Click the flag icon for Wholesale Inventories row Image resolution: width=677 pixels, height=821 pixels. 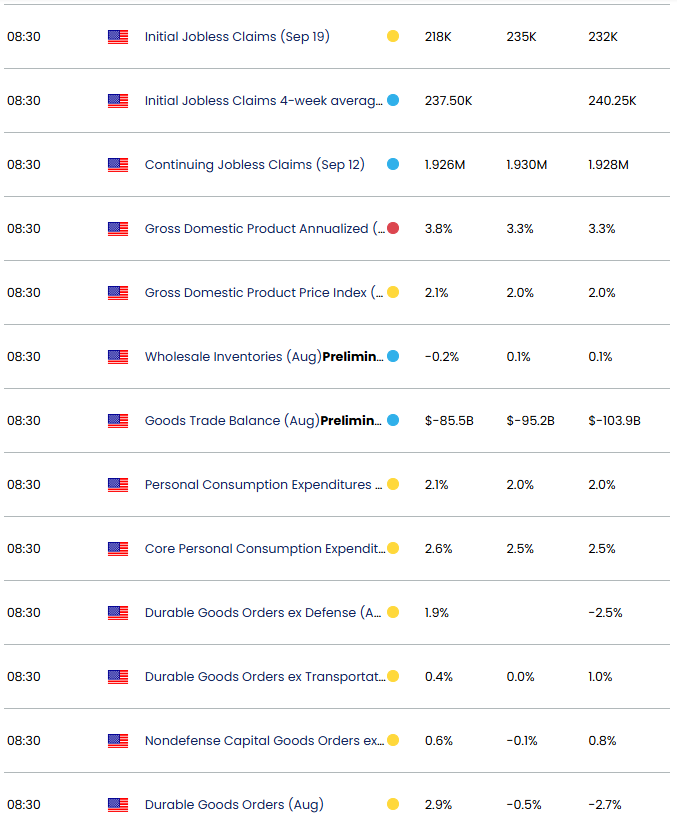118,357
